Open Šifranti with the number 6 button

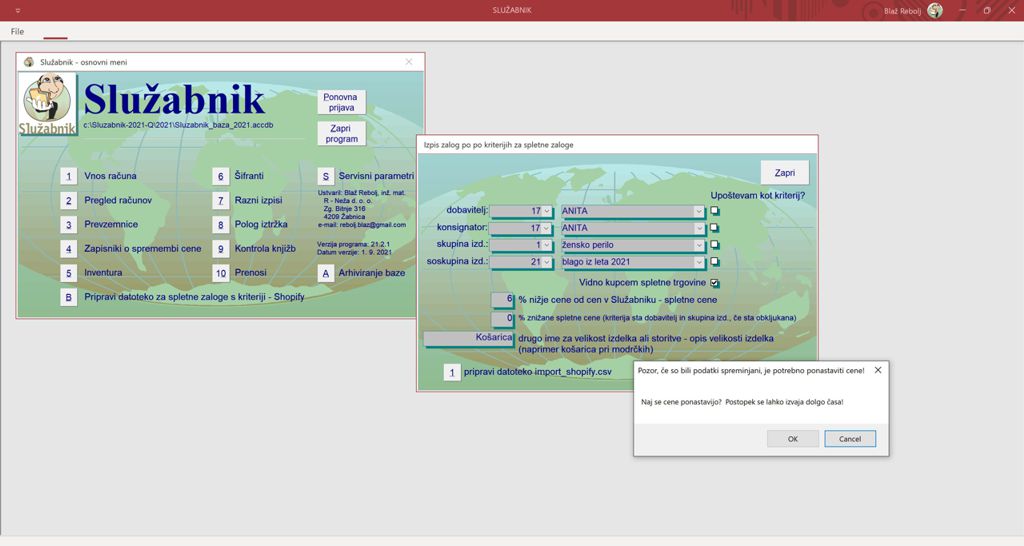(x=219, y=176)
